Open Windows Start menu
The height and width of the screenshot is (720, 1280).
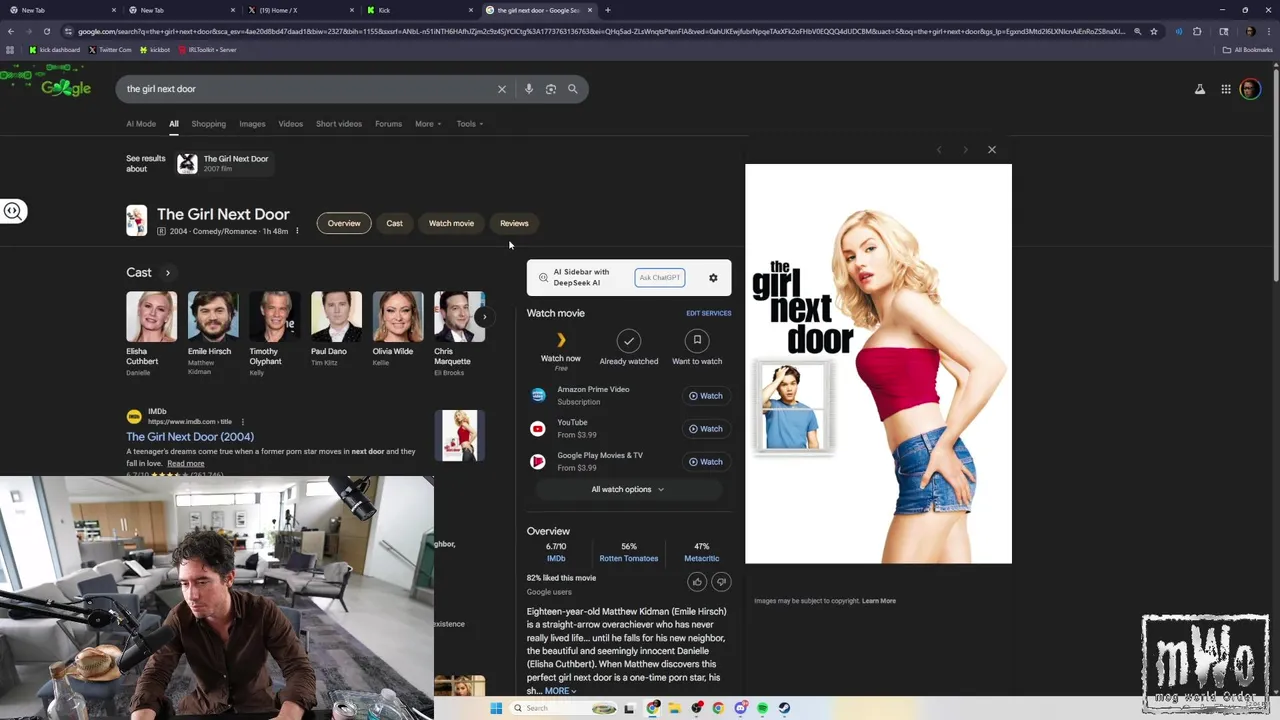pos(495,708)
